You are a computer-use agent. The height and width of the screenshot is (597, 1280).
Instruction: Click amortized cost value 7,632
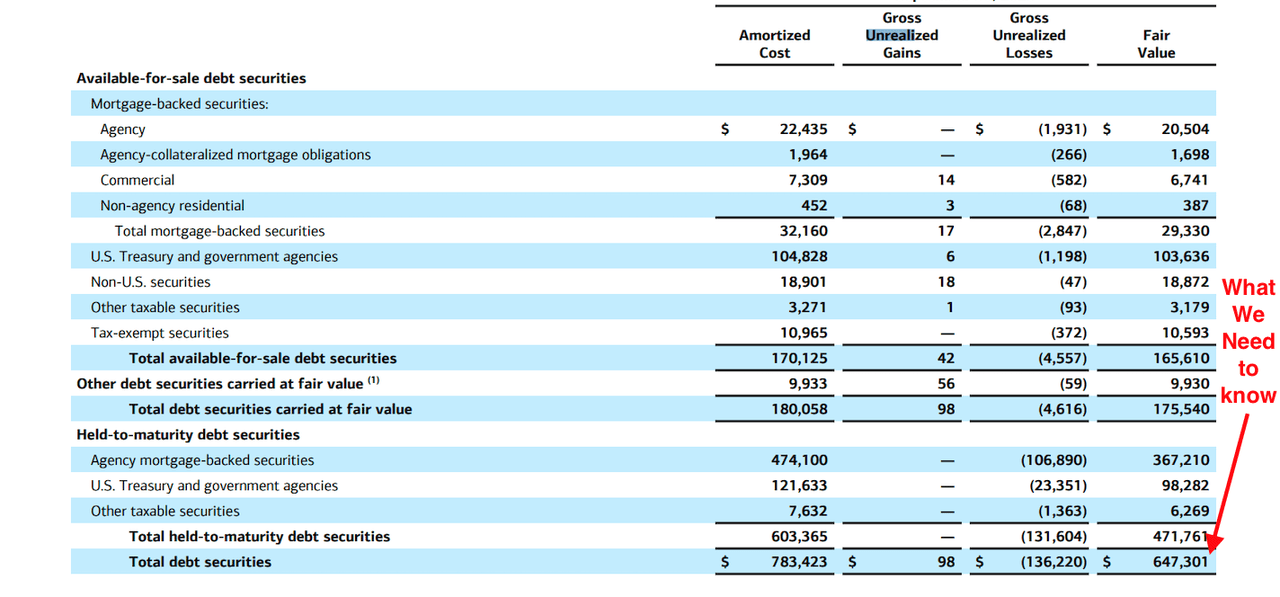pos(808,511)
